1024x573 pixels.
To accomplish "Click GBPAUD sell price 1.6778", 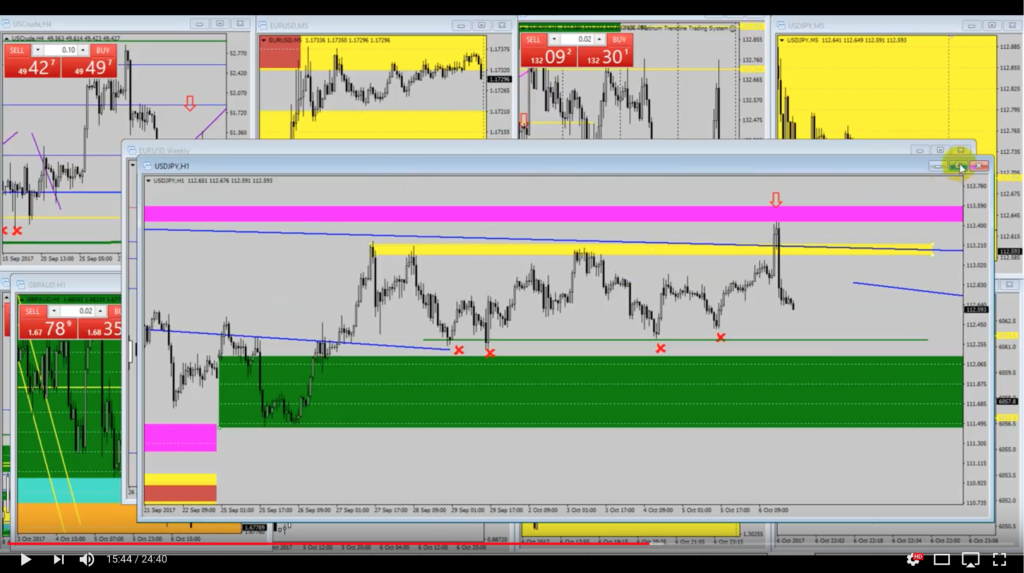I will click(x=48, y=329).
